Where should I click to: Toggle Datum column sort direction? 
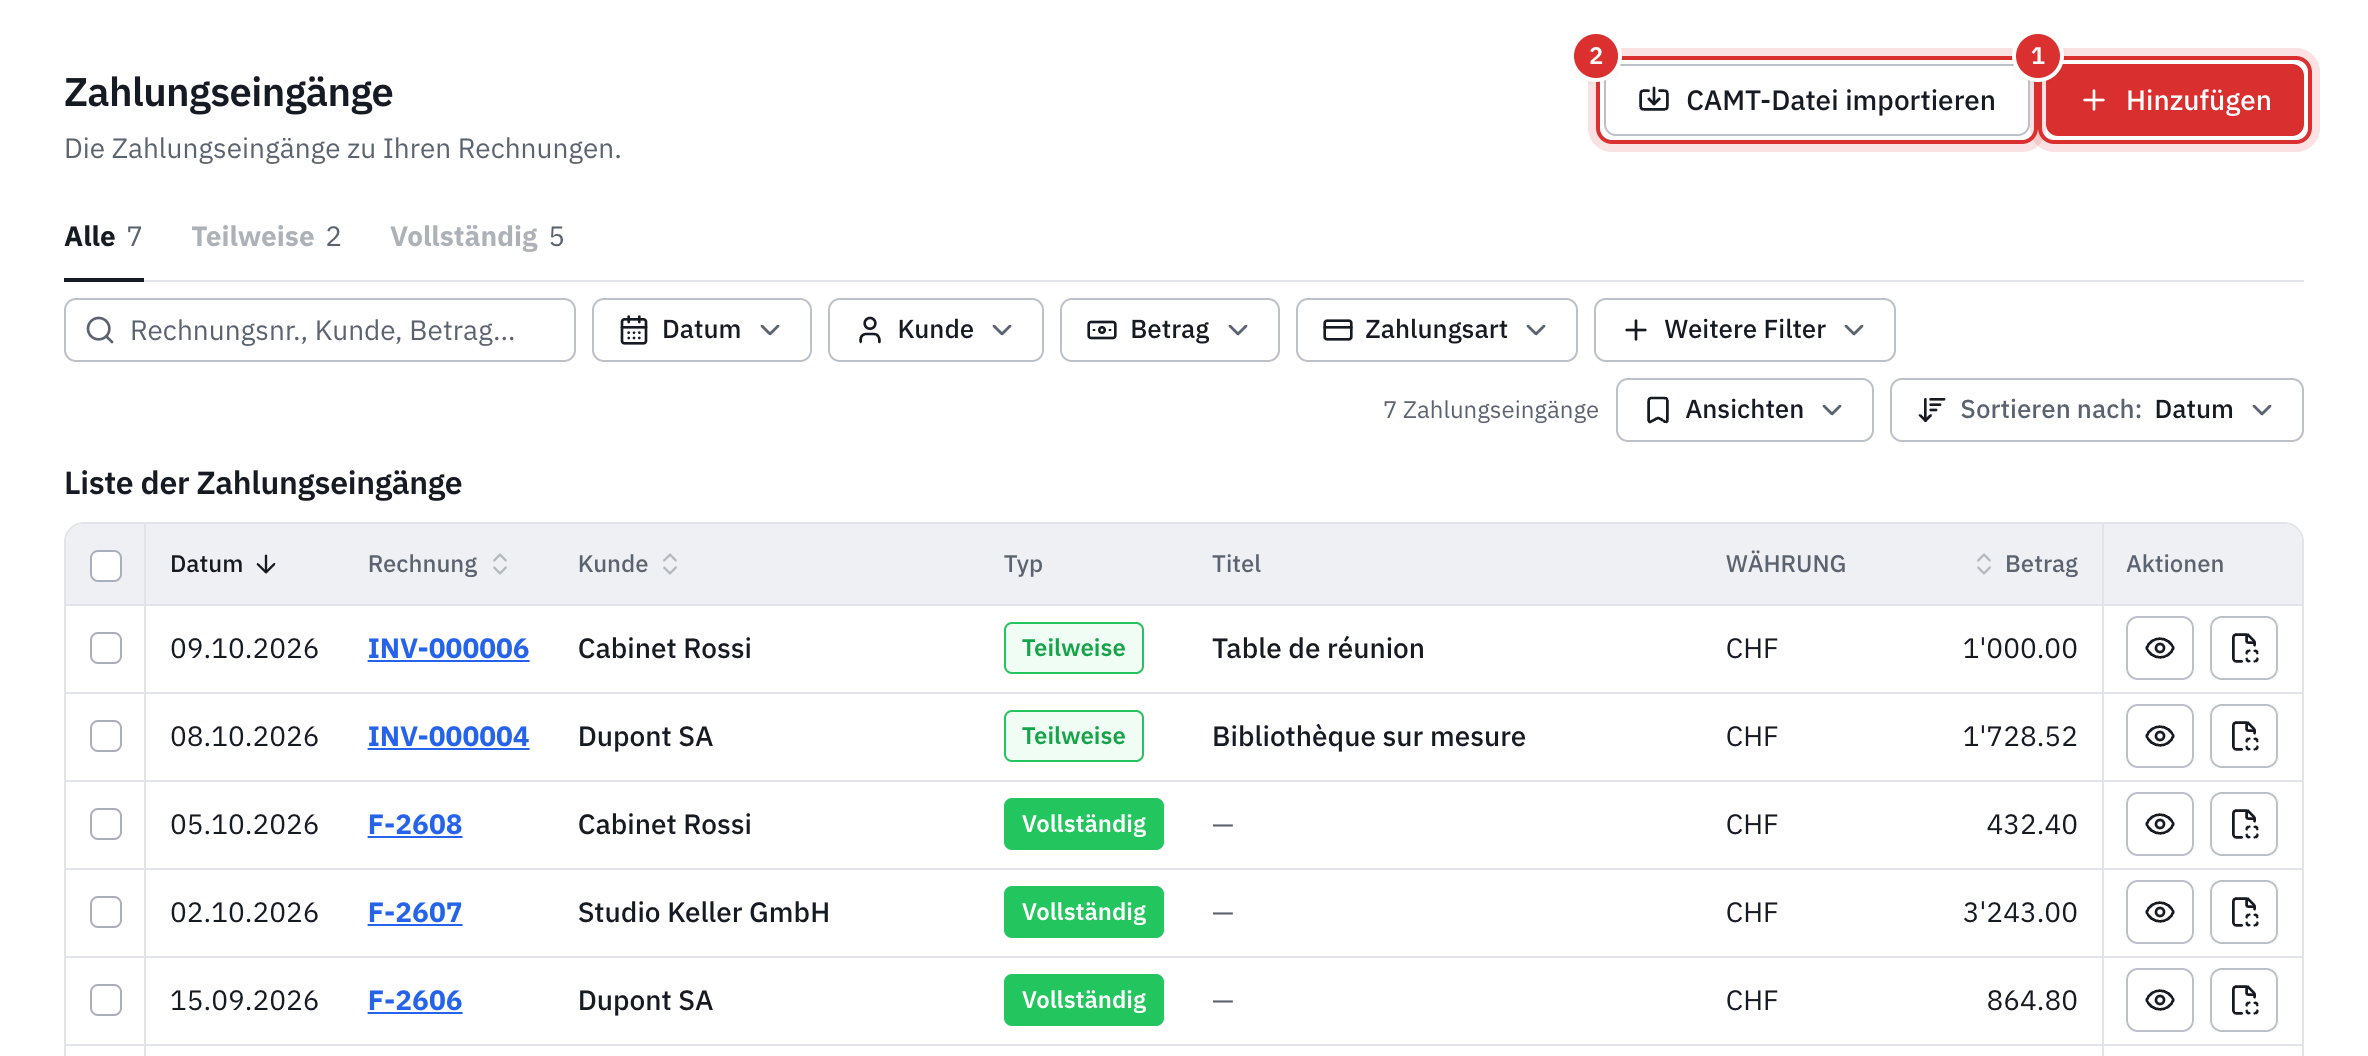pyautogui.click(x=223, y=564)
